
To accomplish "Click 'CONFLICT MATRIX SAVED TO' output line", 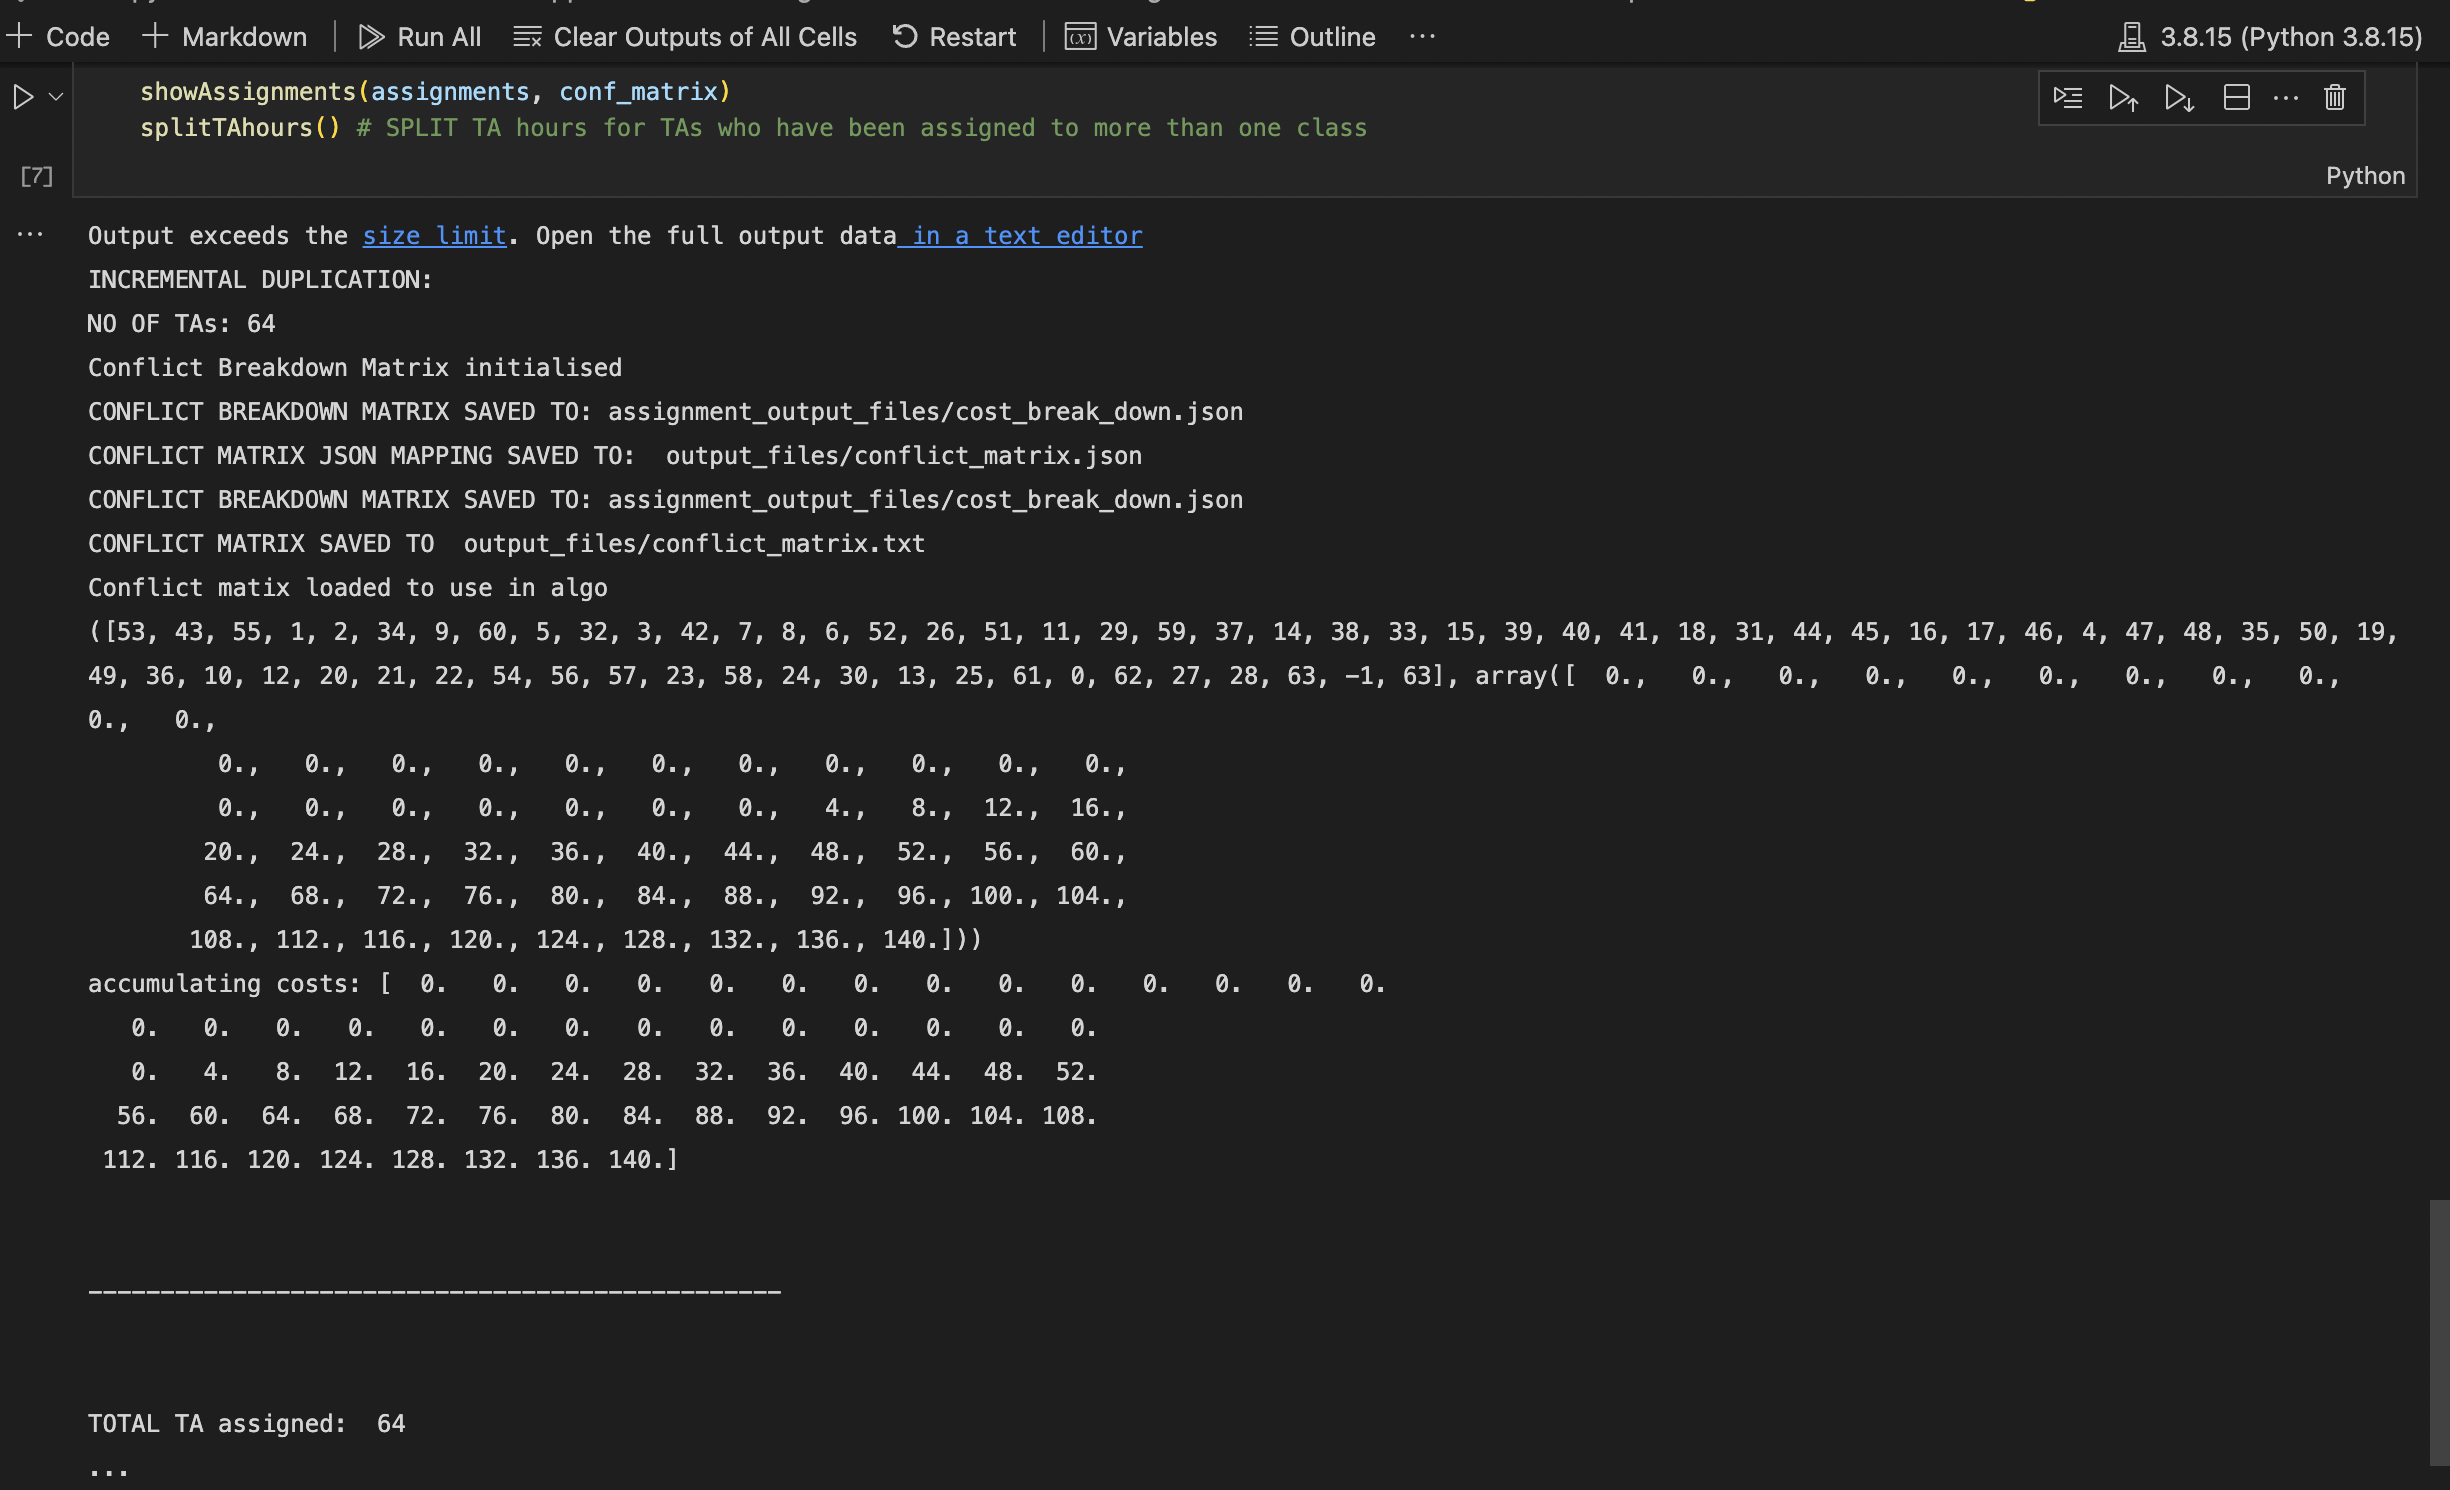I will (506, 544).
